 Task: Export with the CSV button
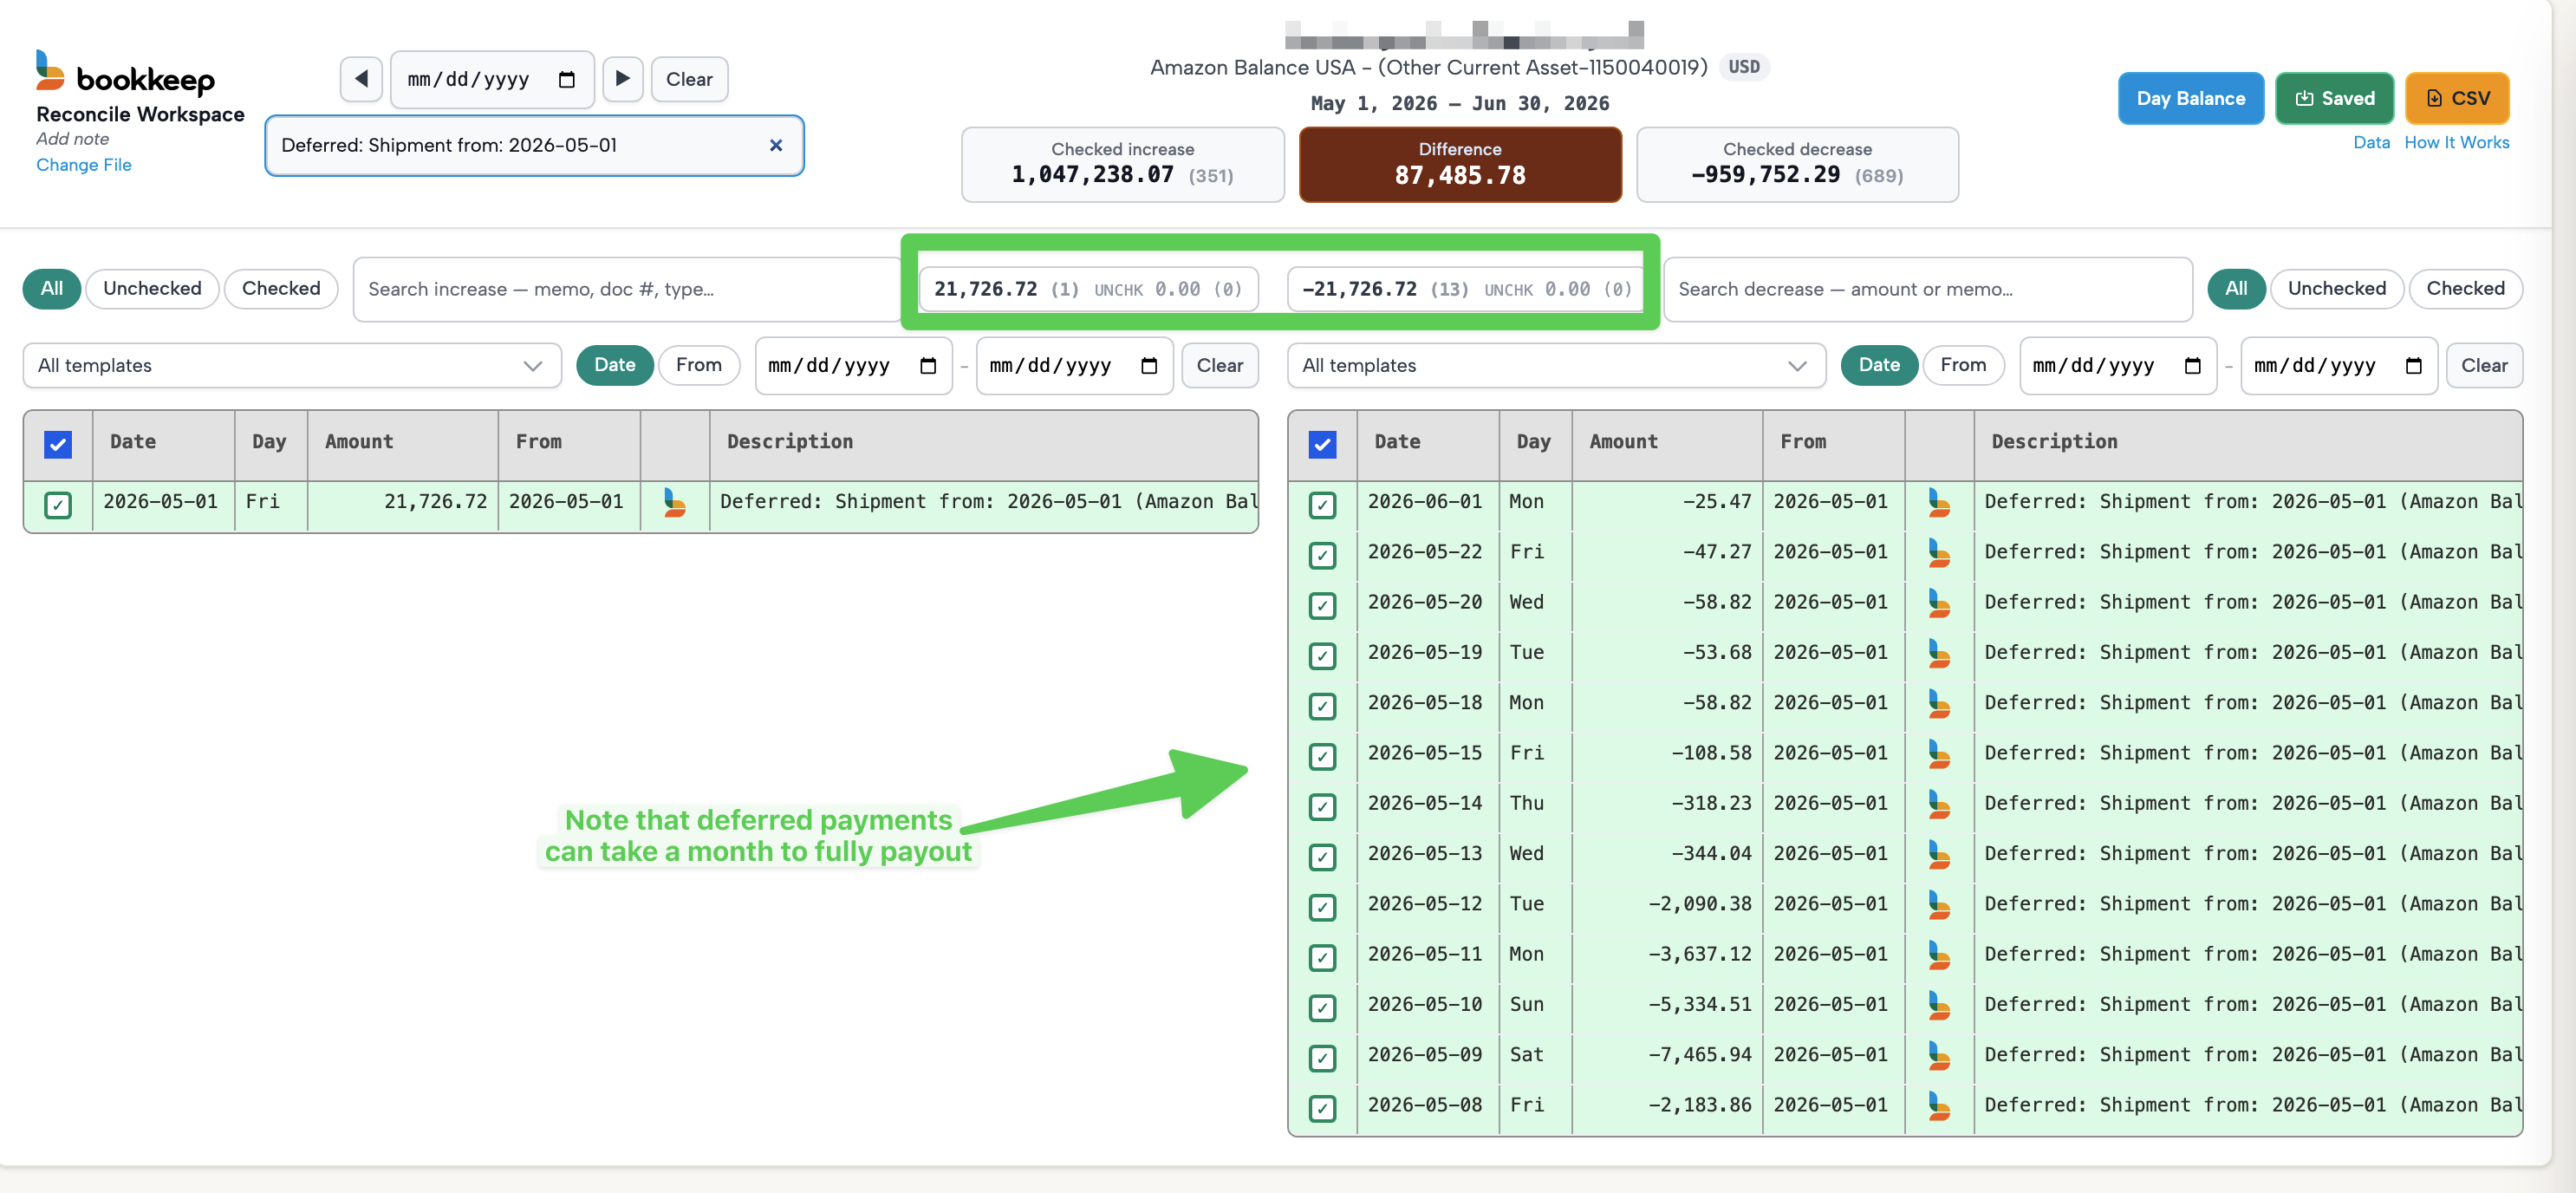tap(2457, 98)
